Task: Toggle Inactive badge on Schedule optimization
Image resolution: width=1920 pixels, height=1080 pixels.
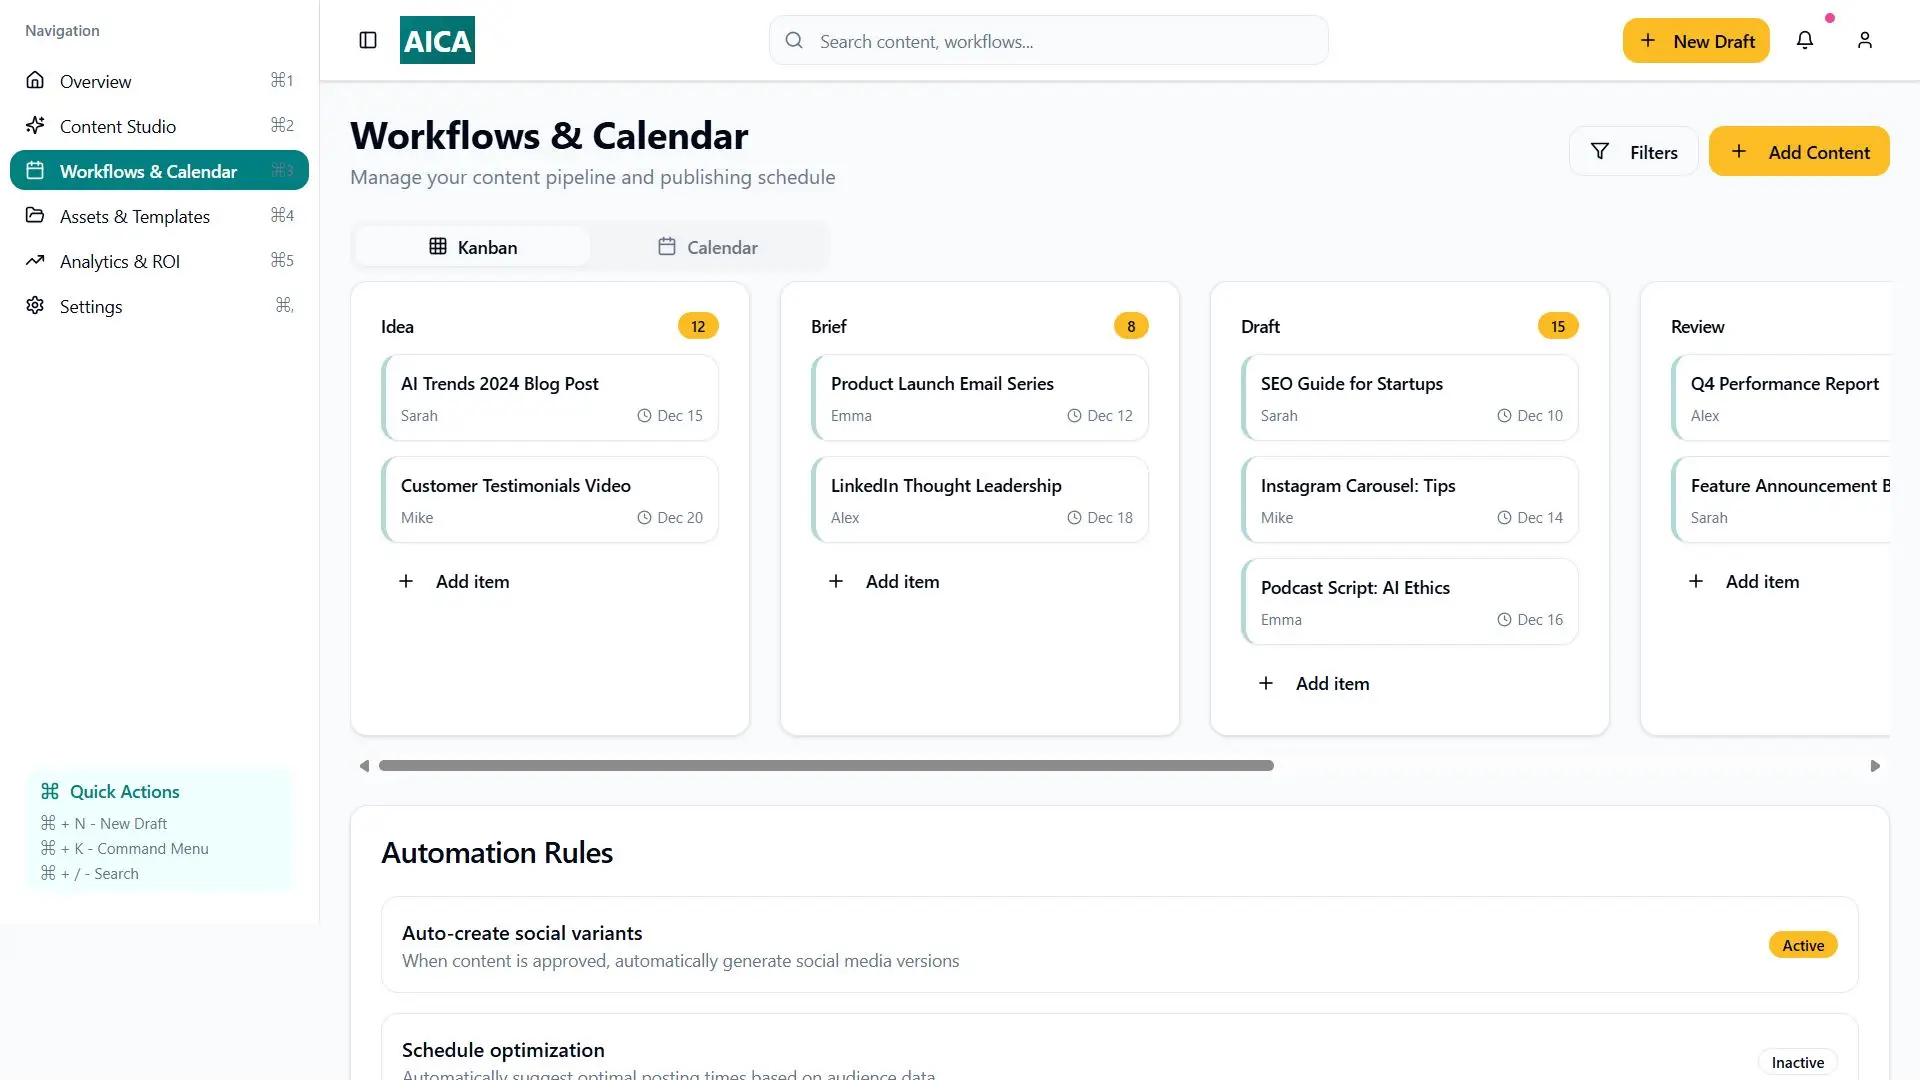Action: click(x=1797, y=1062)
